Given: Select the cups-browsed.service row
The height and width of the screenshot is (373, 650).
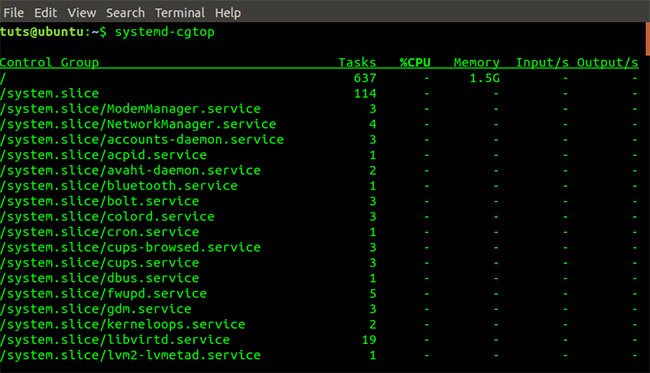Looking at the screenshot, I should (319, 247).
